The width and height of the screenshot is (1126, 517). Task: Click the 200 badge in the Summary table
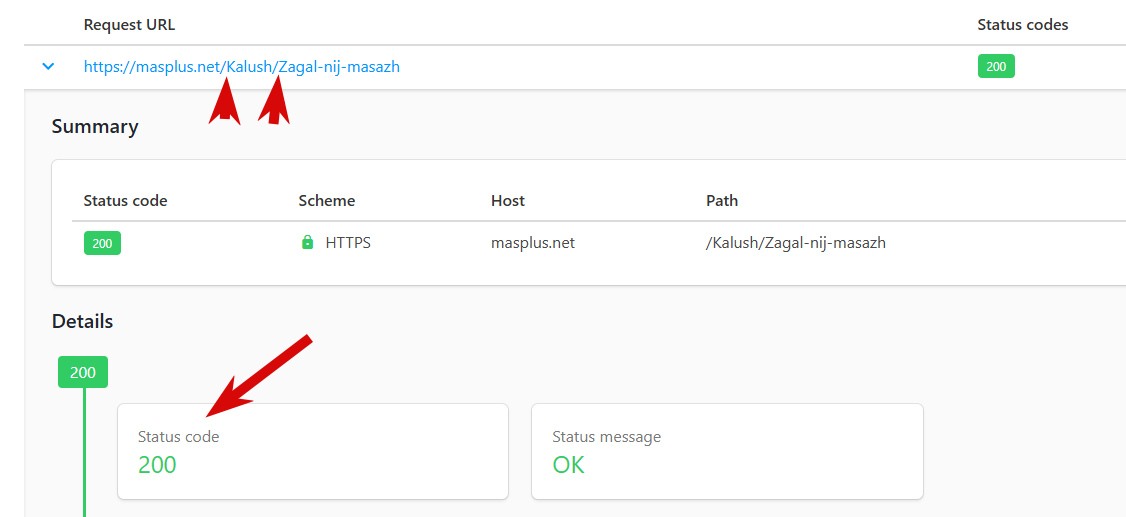[x=102, y=243]
